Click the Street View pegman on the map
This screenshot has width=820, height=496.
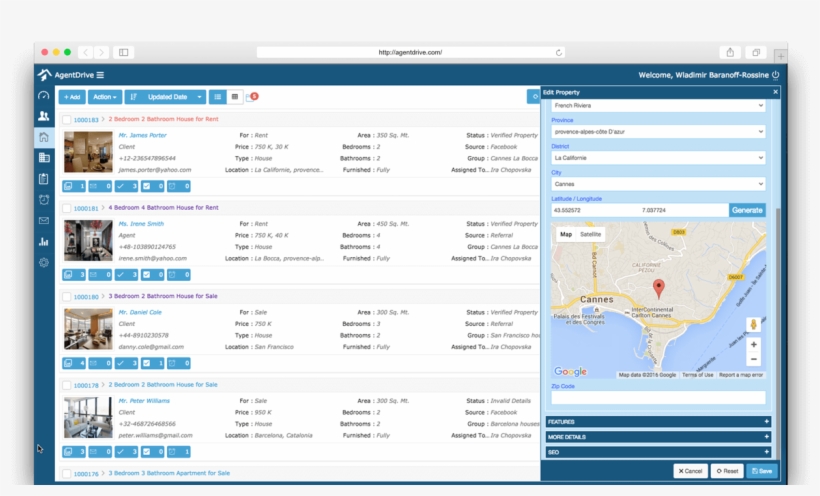tap(753, 325)
